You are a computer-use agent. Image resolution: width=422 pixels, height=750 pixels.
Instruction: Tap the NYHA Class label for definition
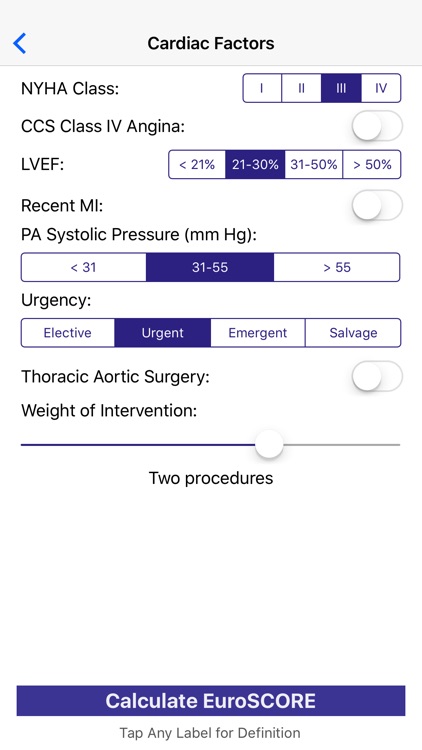pos(70,88)
